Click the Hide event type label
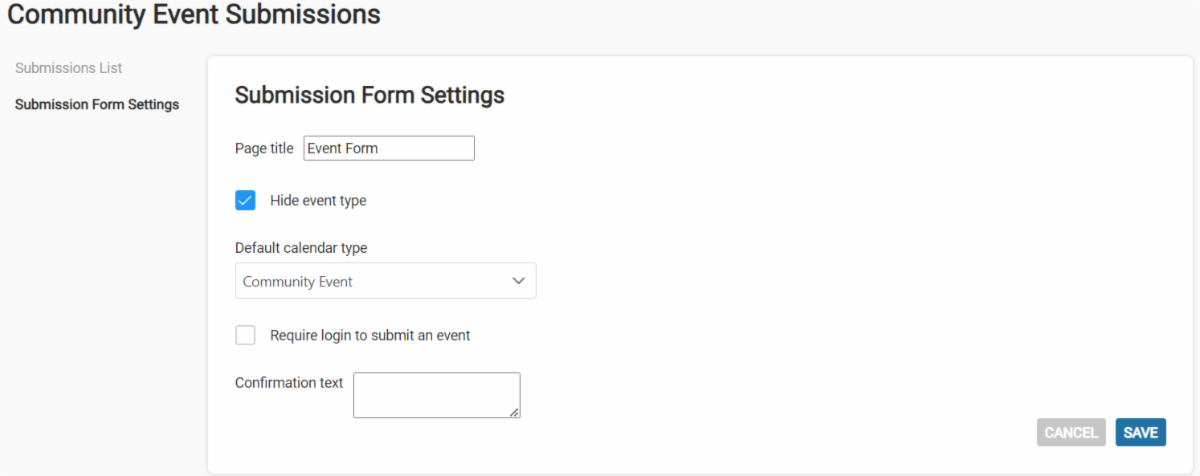The height and width of the screenshot is (476, 1200). tap(318, 200)
